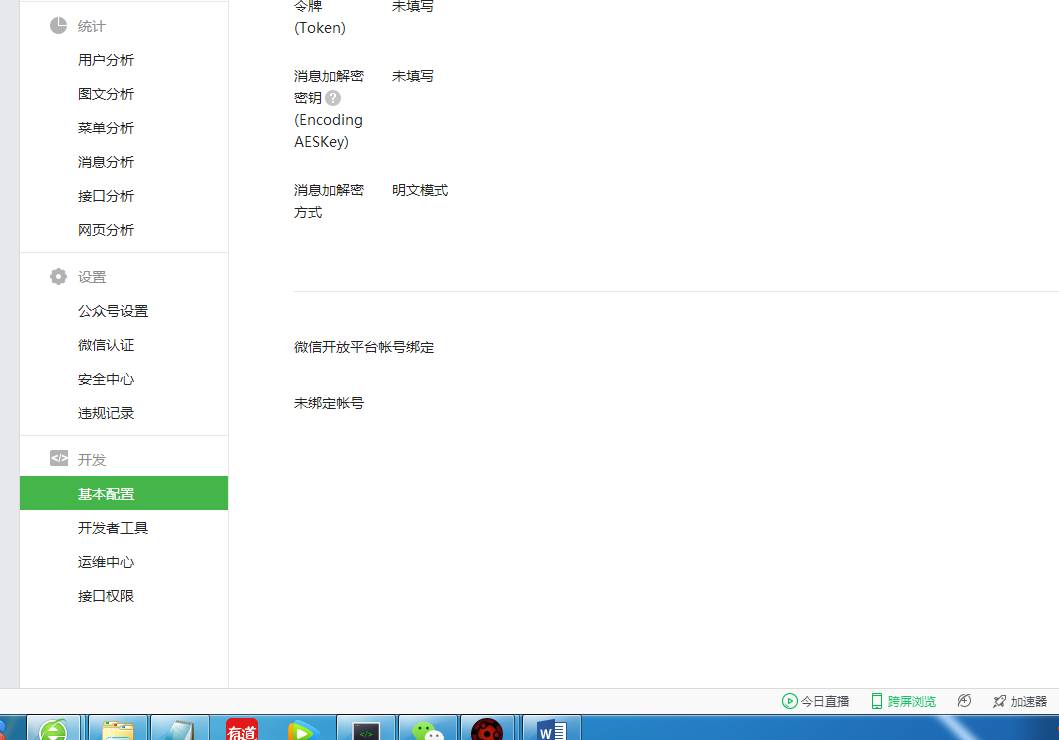Click the 消息加解密方式 label
The image size is (1059, 740).
[329, 201]
